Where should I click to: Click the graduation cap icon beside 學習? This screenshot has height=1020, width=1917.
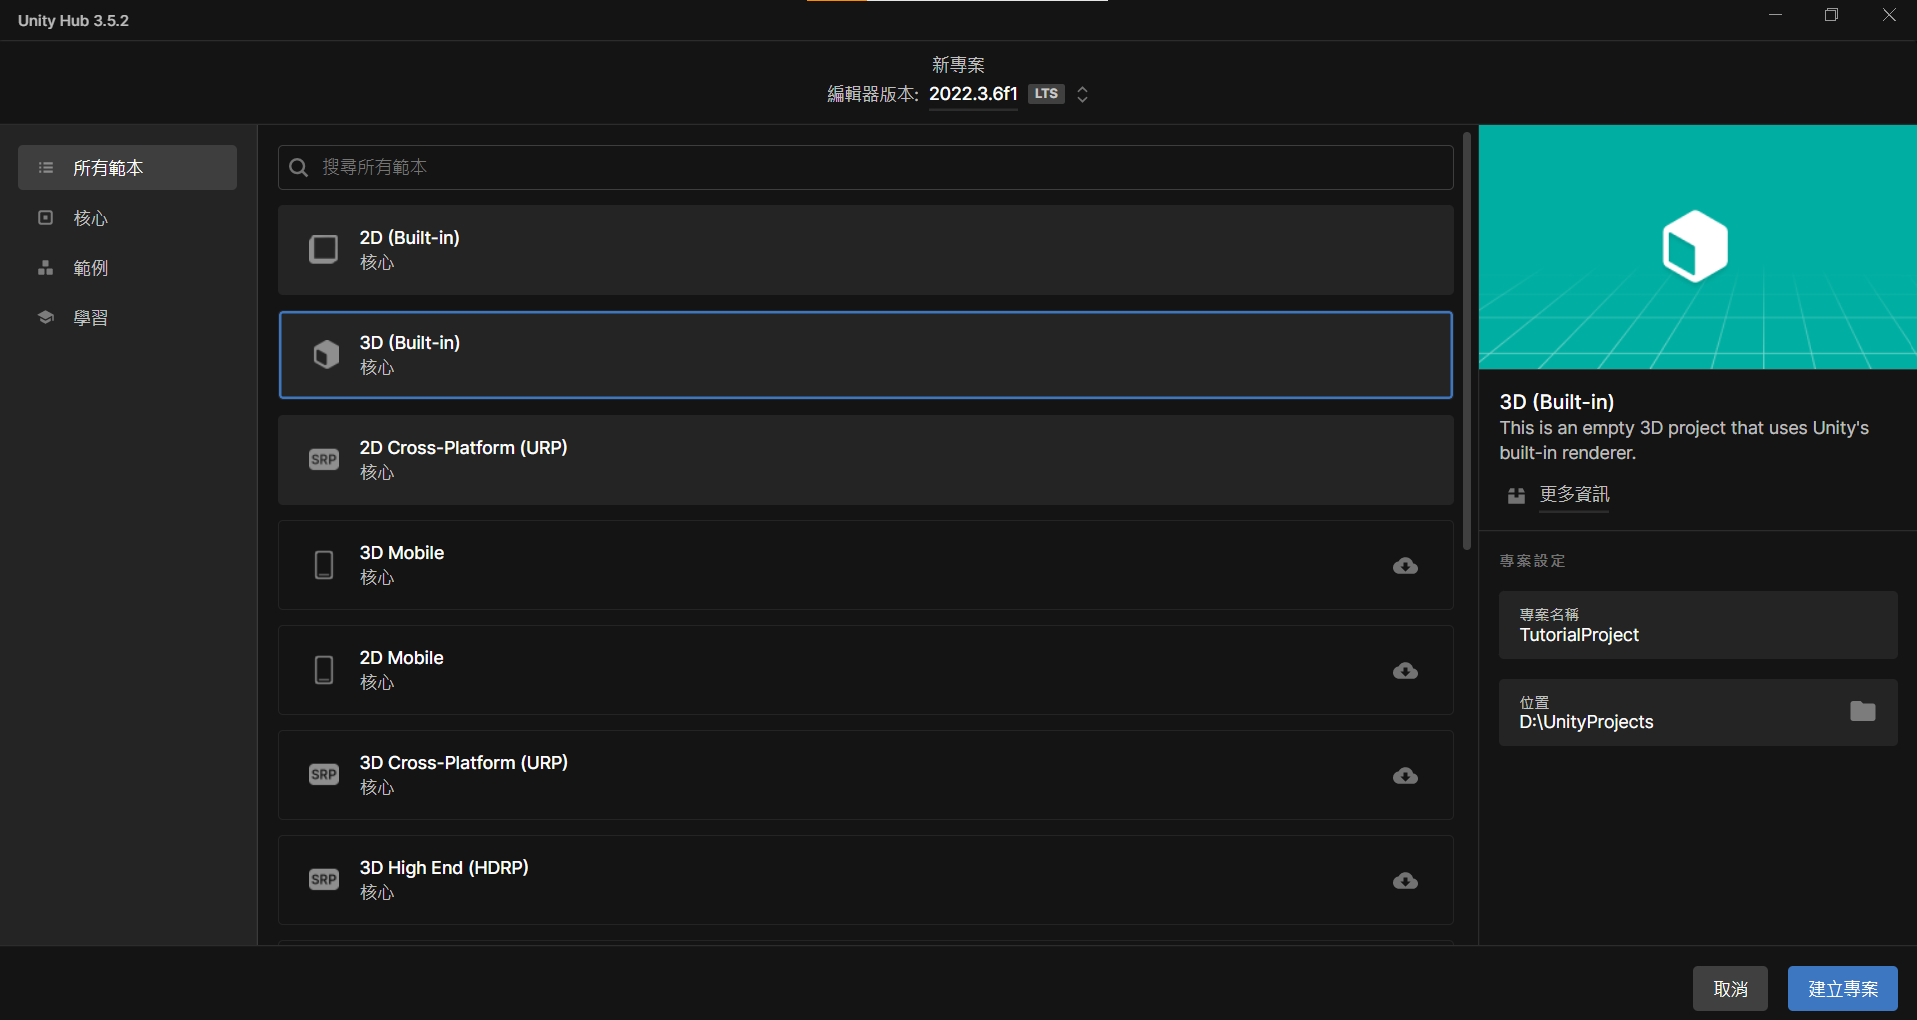tap(45, 317)
